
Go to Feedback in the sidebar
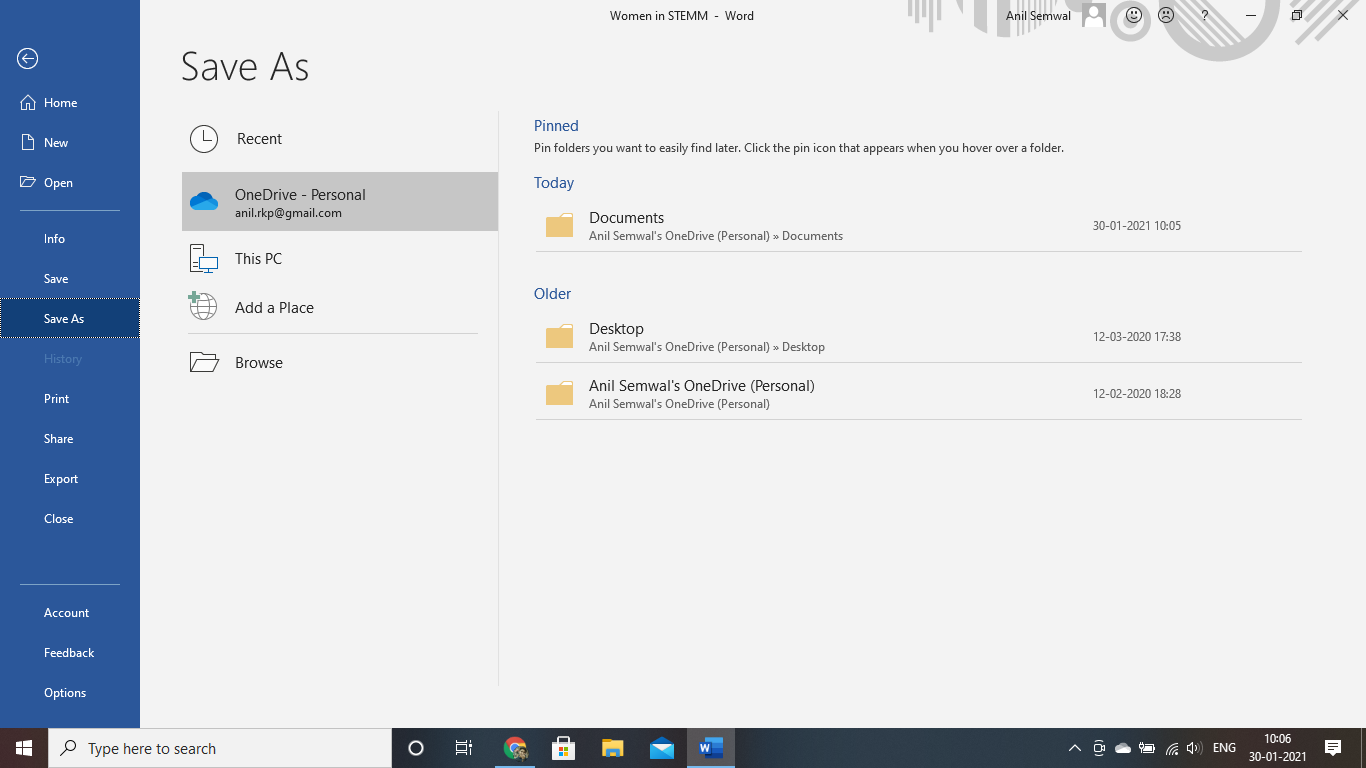click(x=70, y=653)
